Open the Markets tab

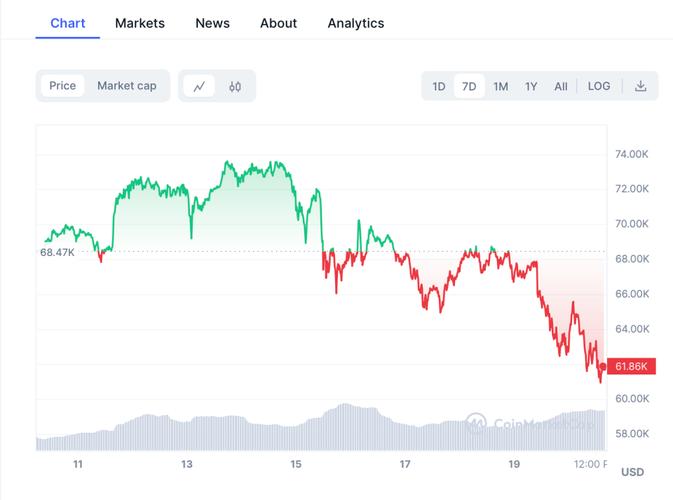(x=140, y=22)
